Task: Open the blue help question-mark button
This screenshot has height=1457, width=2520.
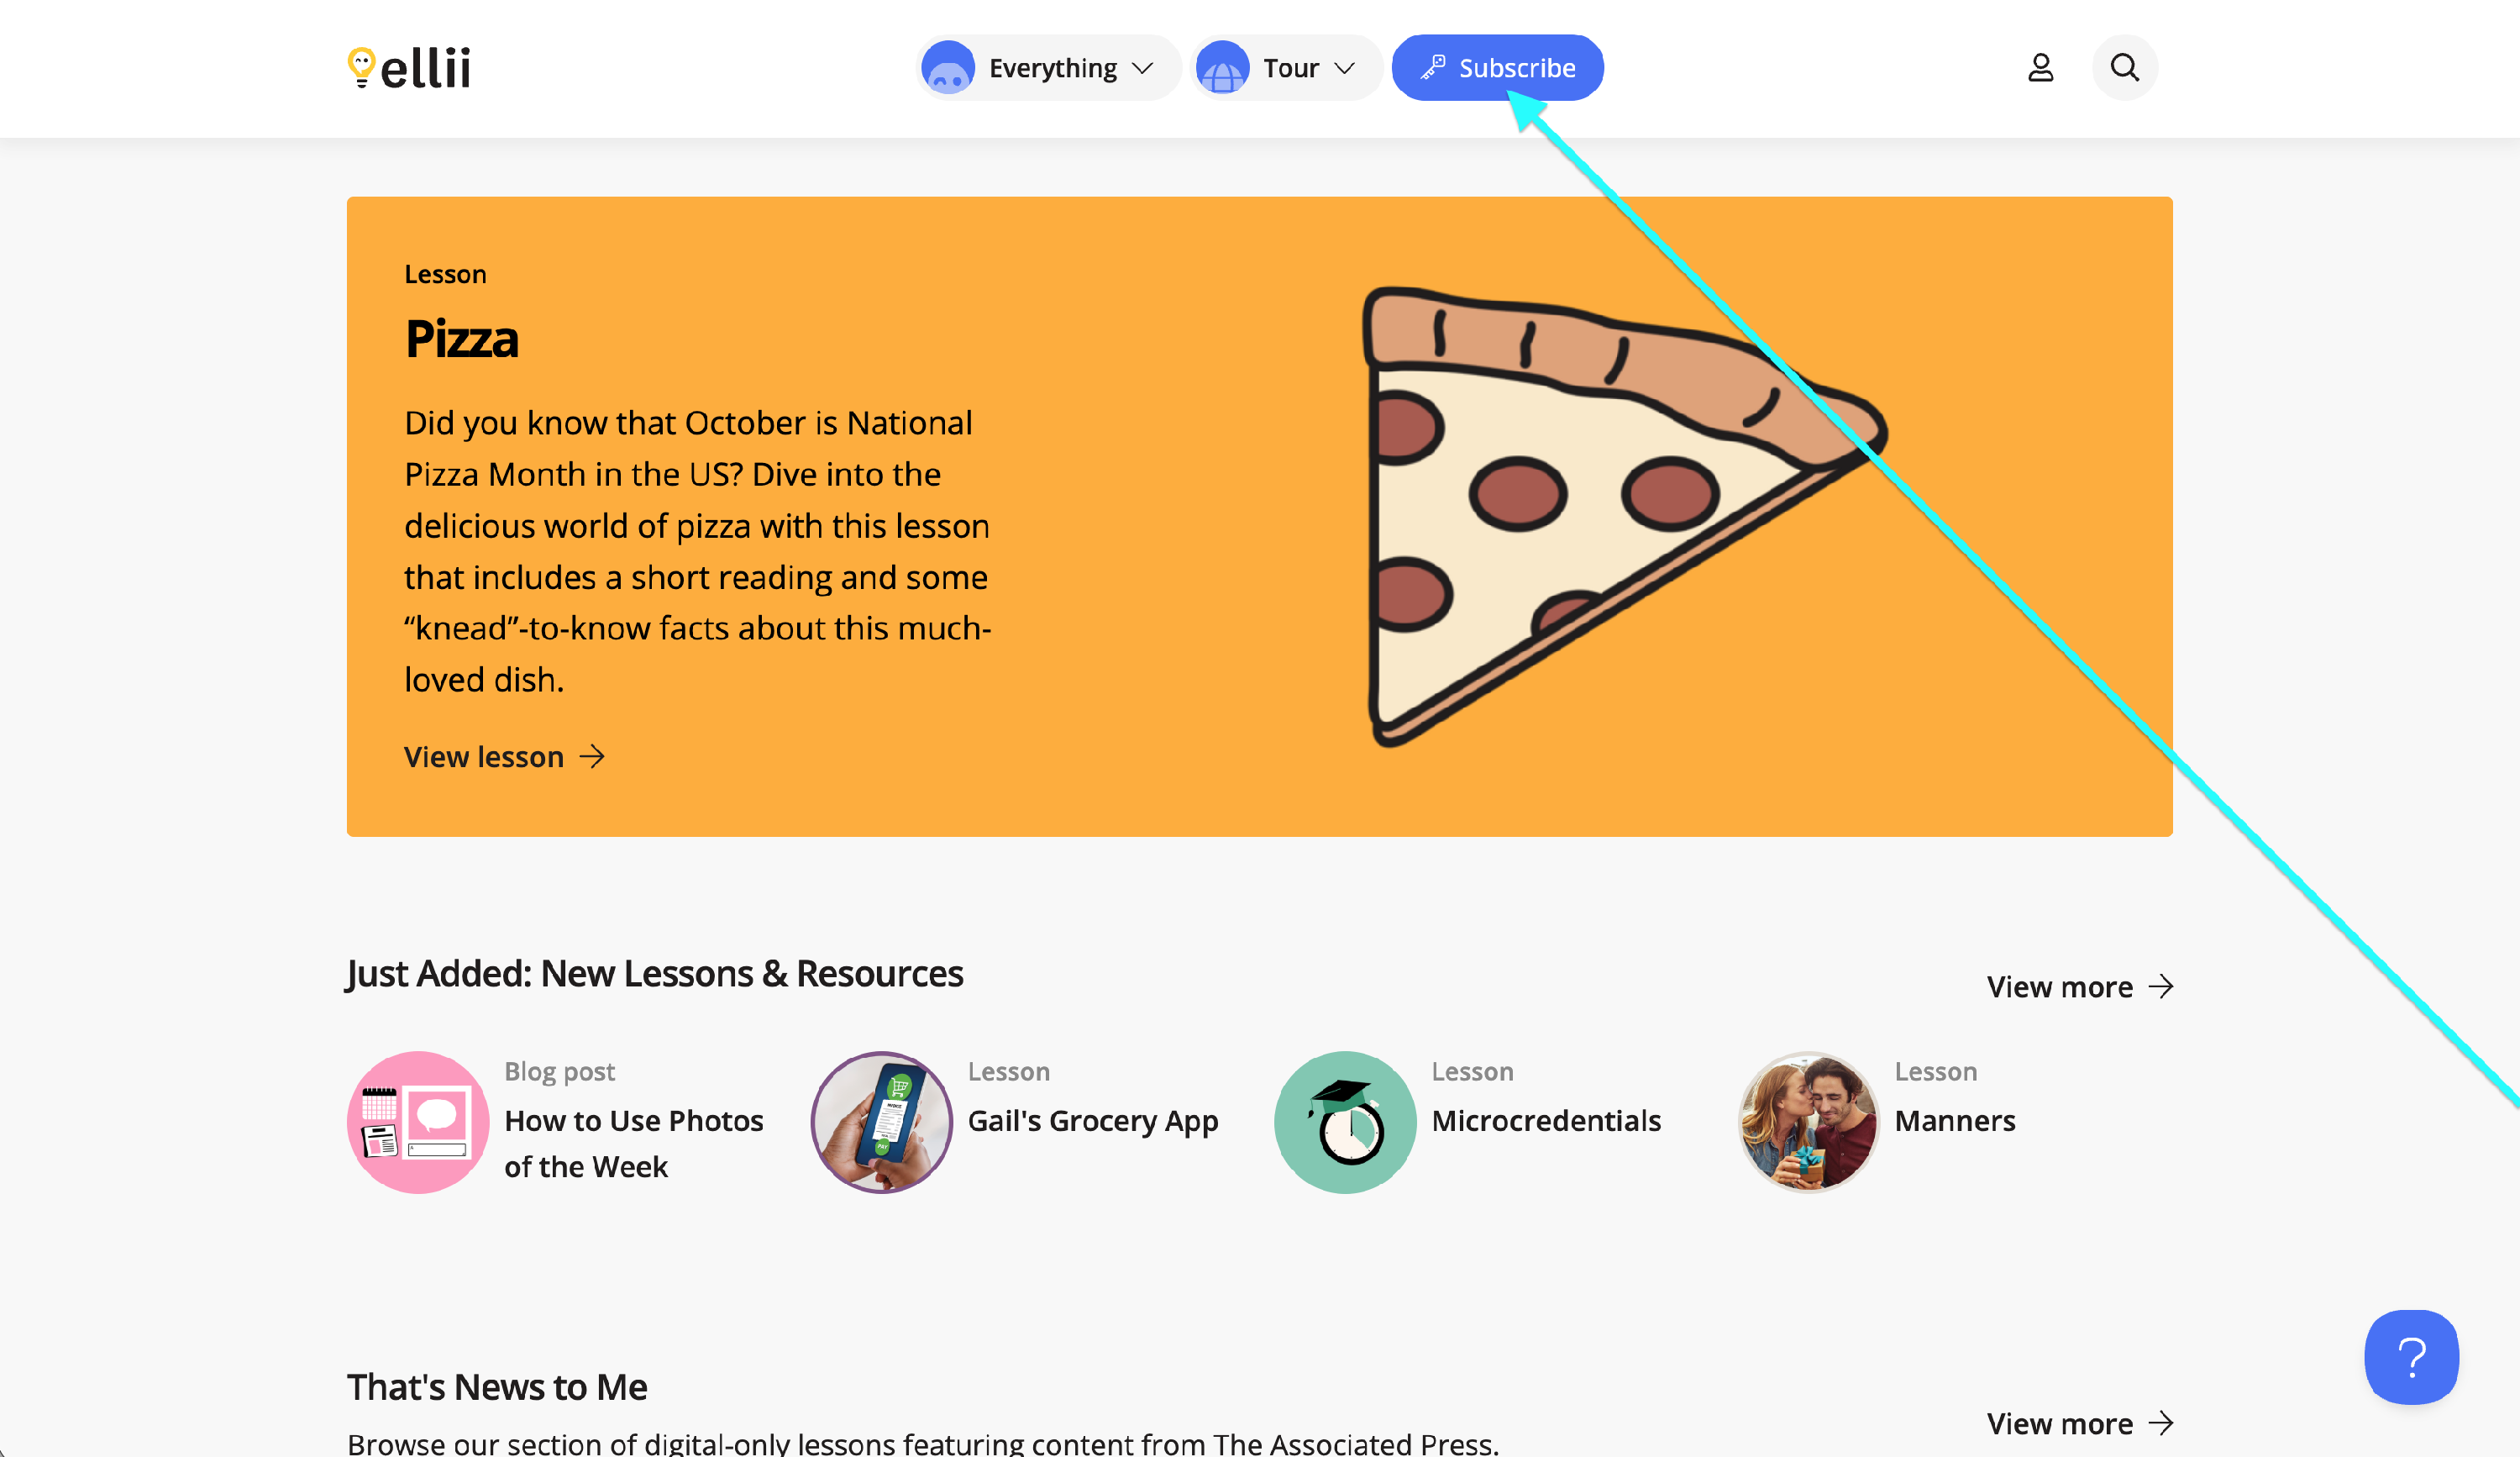Action: 2410,1356
